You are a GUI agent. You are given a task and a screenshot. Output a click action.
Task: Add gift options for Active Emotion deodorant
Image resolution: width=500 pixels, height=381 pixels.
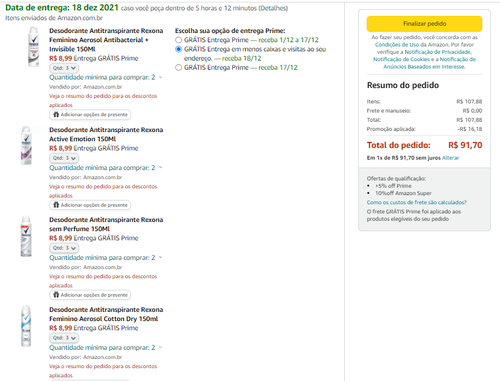point(90,205)
